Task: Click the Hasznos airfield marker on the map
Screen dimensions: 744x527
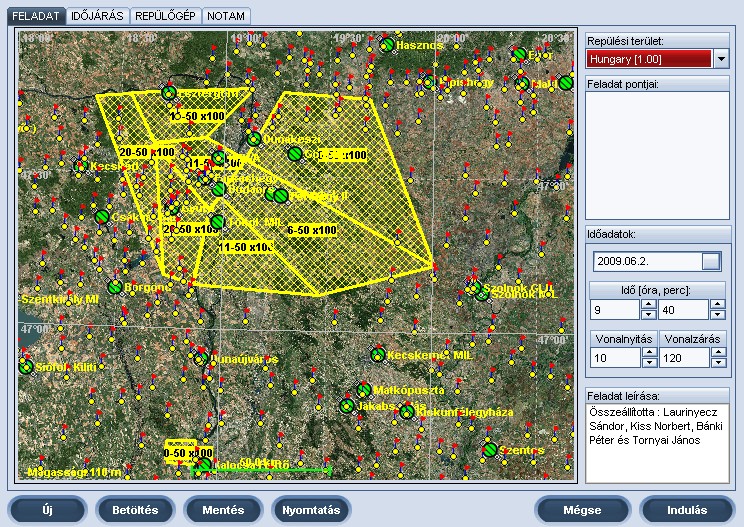Action: click(x=387, y=44)
